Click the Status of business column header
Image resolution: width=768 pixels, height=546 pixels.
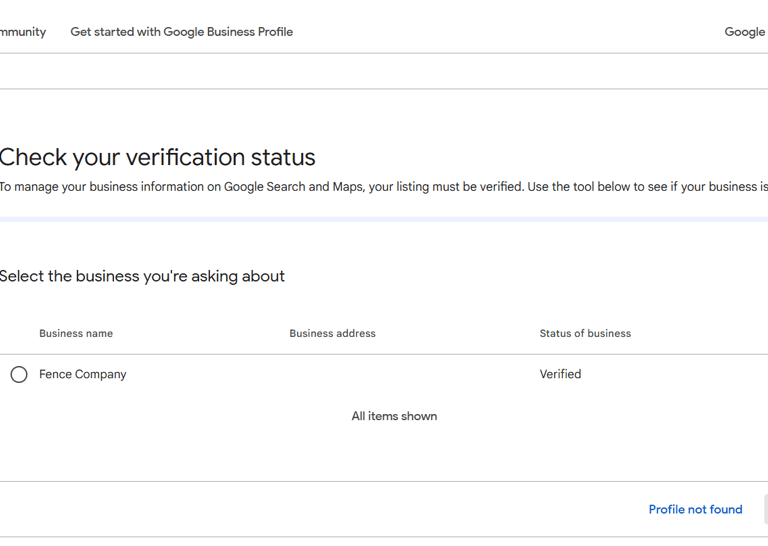click(585, 334)
